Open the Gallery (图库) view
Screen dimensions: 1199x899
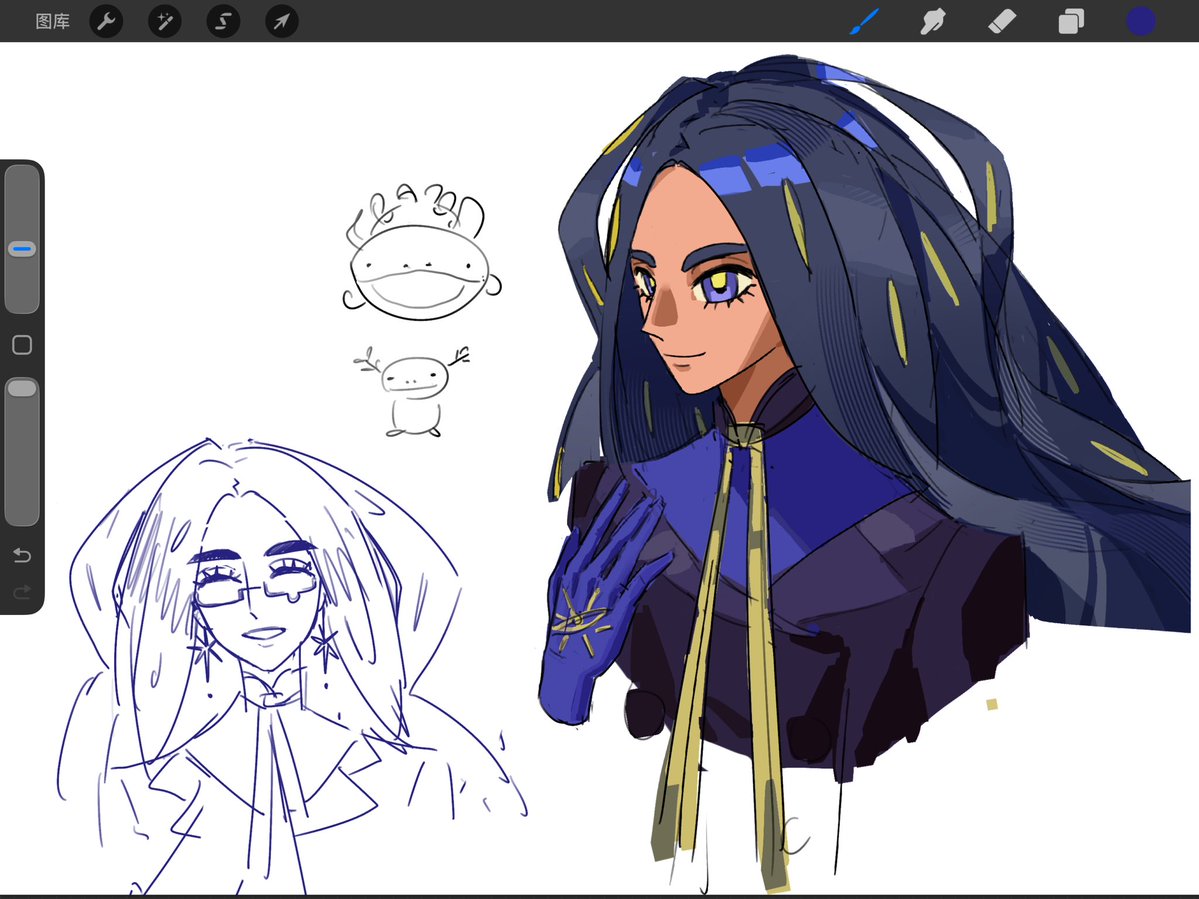click(53, 21)
